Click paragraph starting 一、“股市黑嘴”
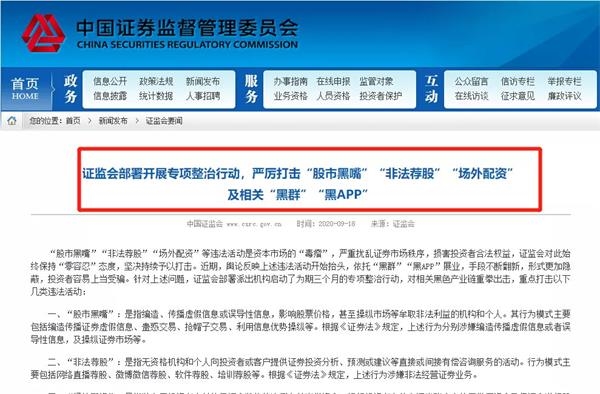 [x=300, y=327]
